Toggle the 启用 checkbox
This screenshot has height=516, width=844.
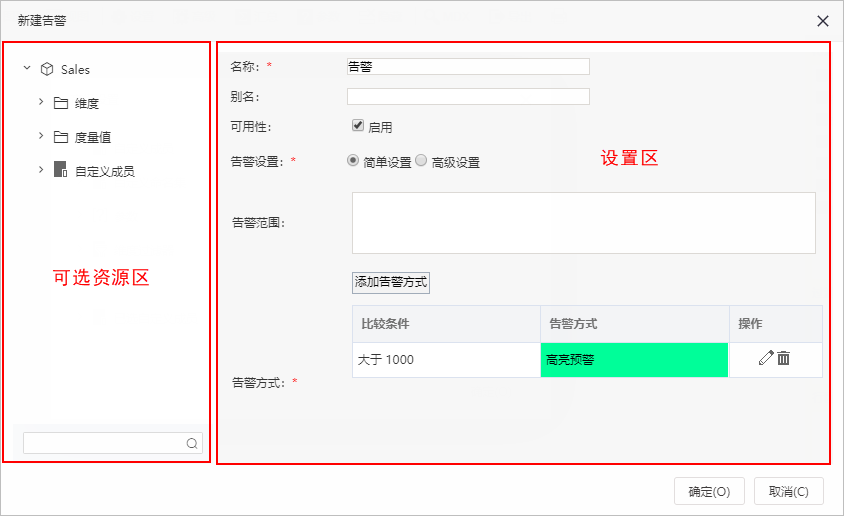click(358, 125)
